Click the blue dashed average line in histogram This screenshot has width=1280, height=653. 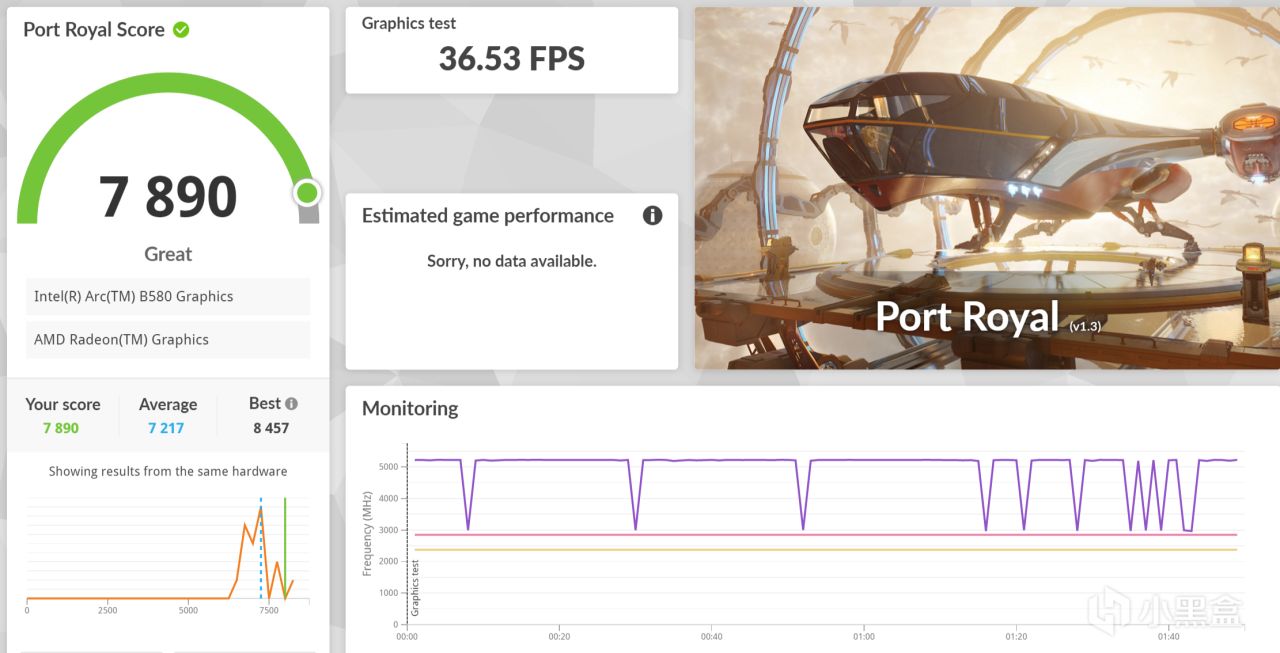coord(261,548)
